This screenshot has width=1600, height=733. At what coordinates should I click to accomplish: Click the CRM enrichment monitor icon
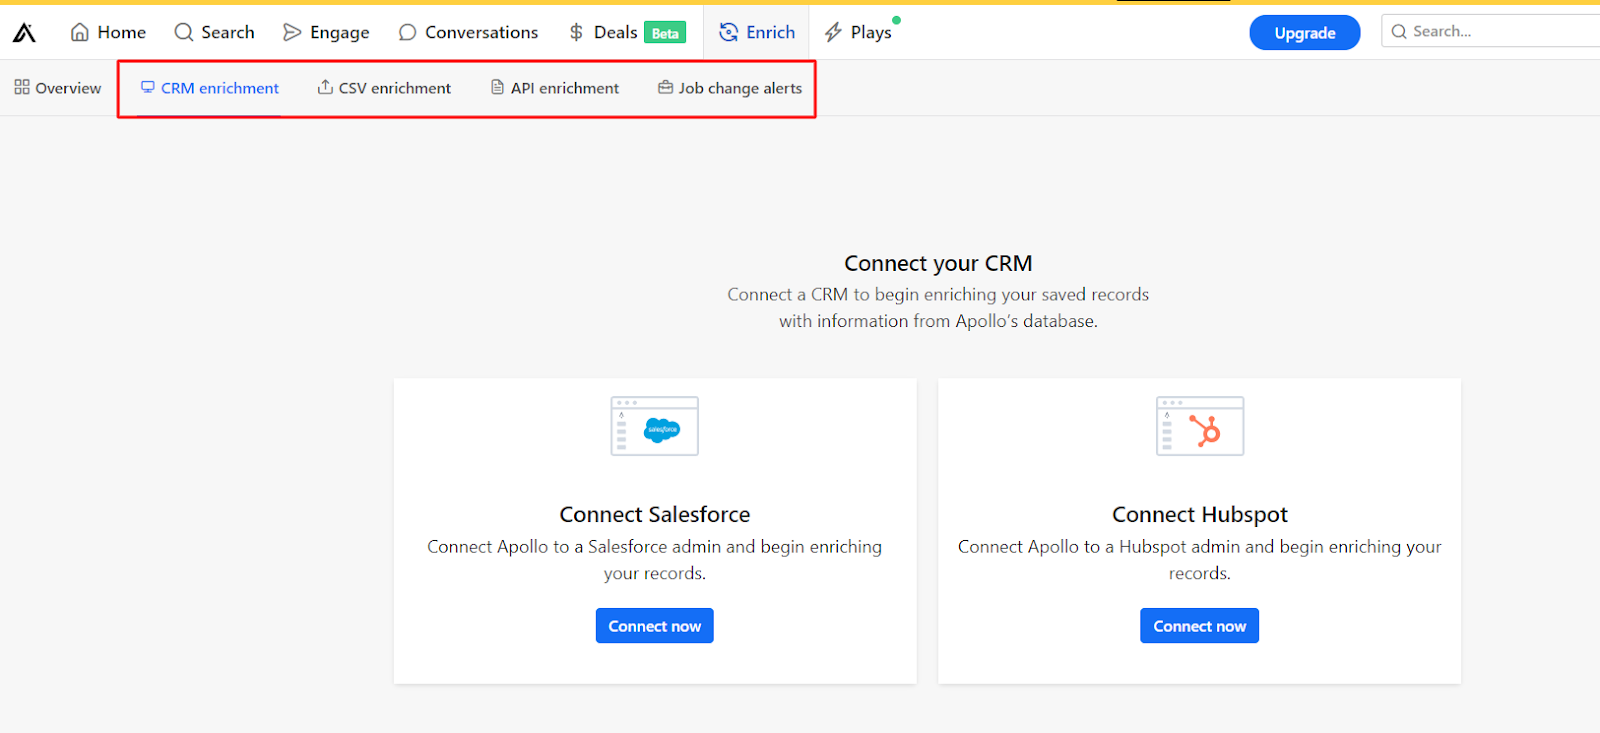coord(148,87)
